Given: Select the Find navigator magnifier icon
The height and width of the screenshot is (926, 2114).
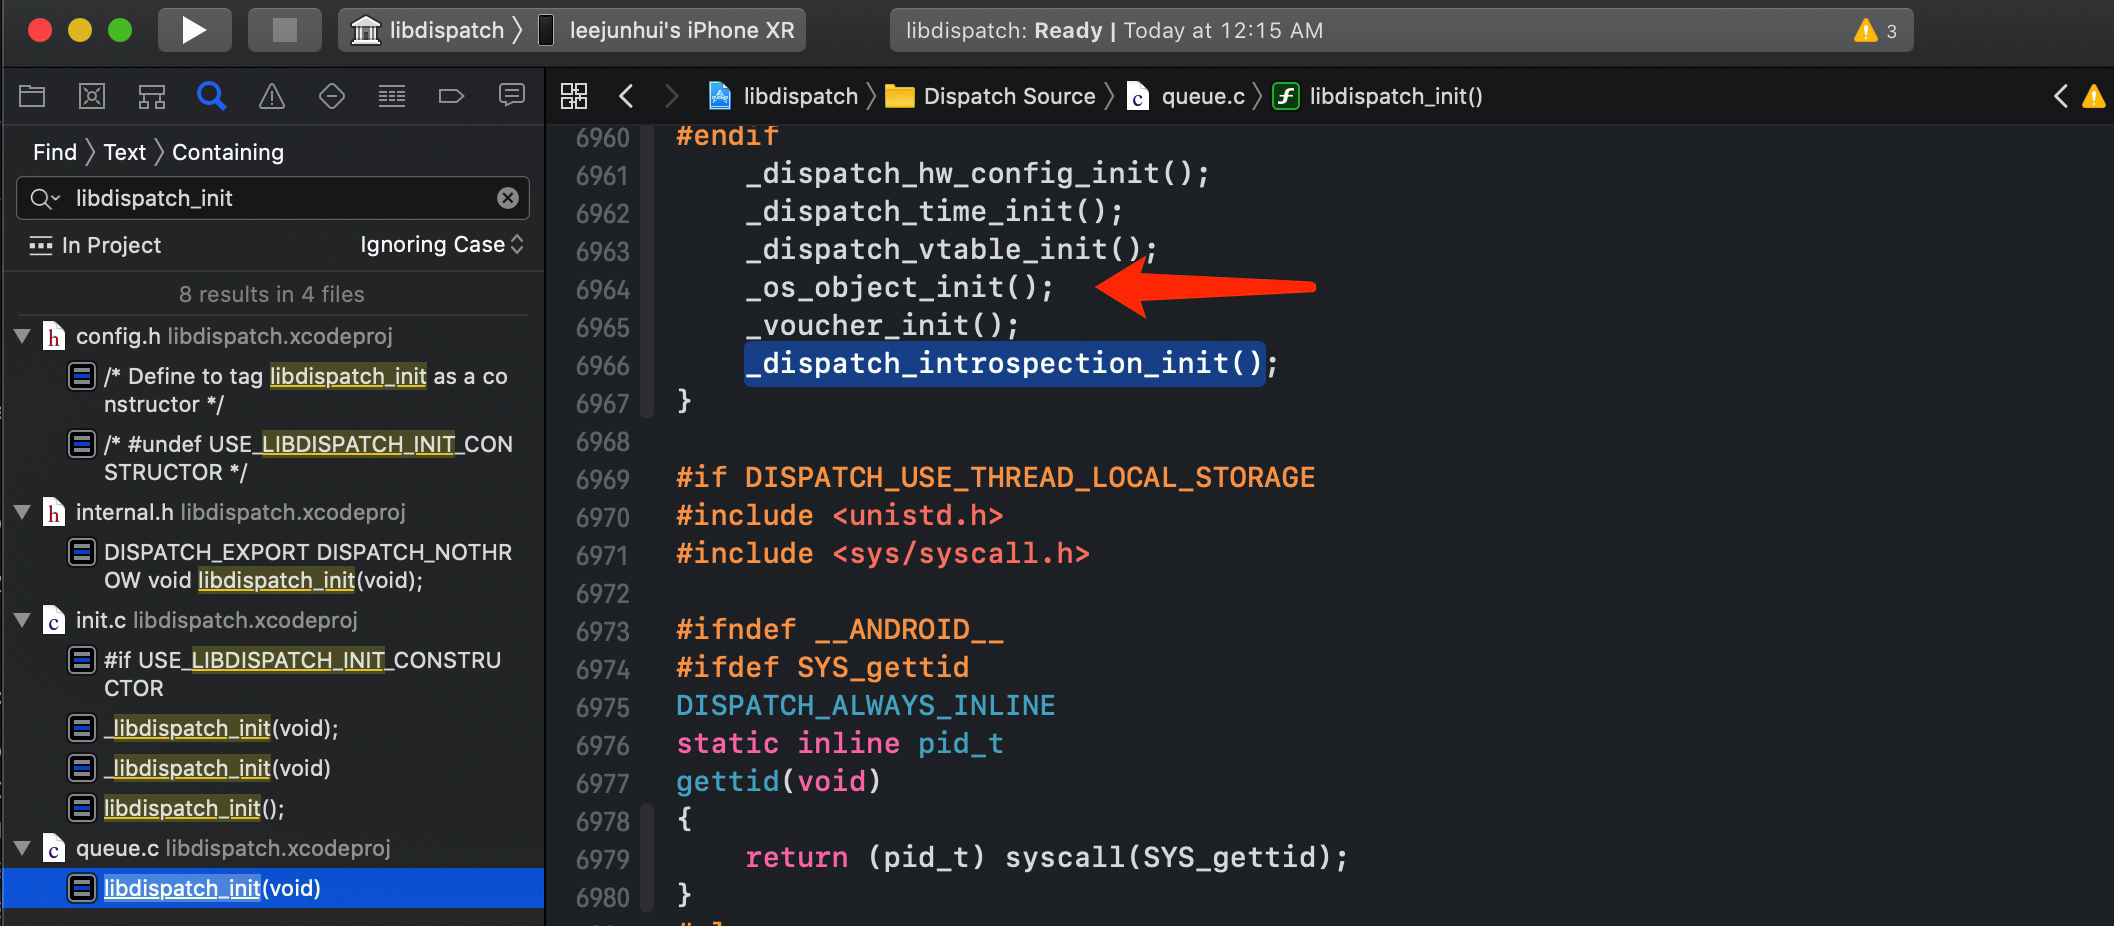Looking at the screenshot, I should 212,96.
